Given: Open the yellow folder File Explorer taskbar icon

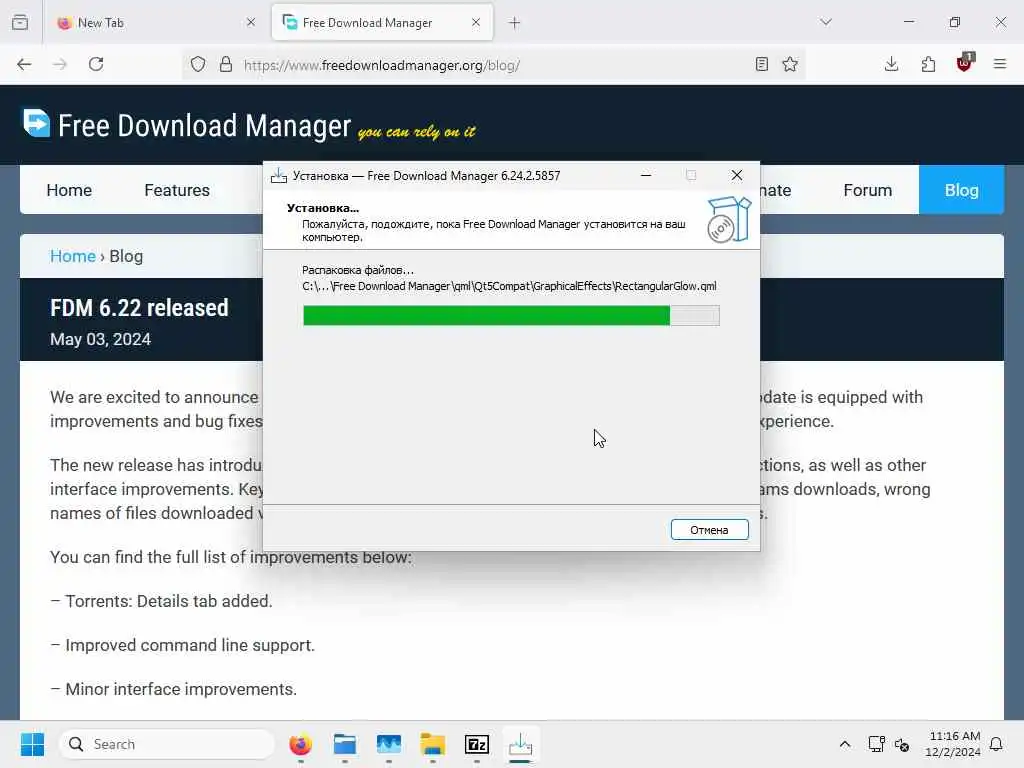Looking at the screenshot, I should click(x=432, y=744).
